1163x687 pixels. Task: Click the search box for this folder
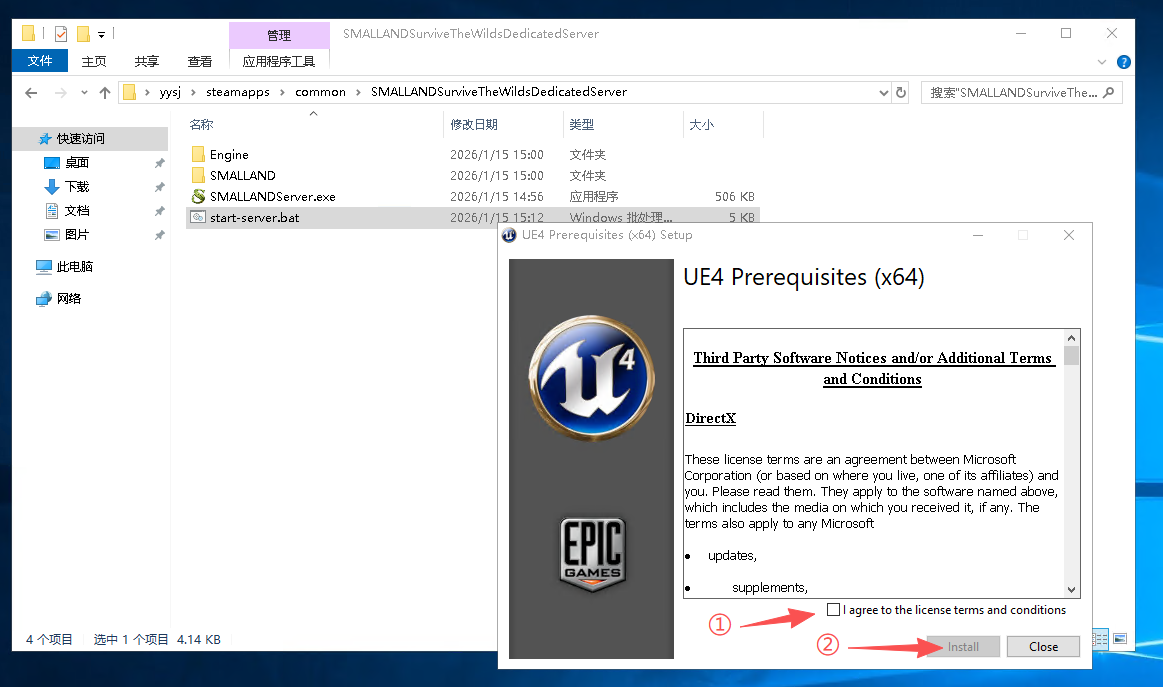[x=1013, y=93]
